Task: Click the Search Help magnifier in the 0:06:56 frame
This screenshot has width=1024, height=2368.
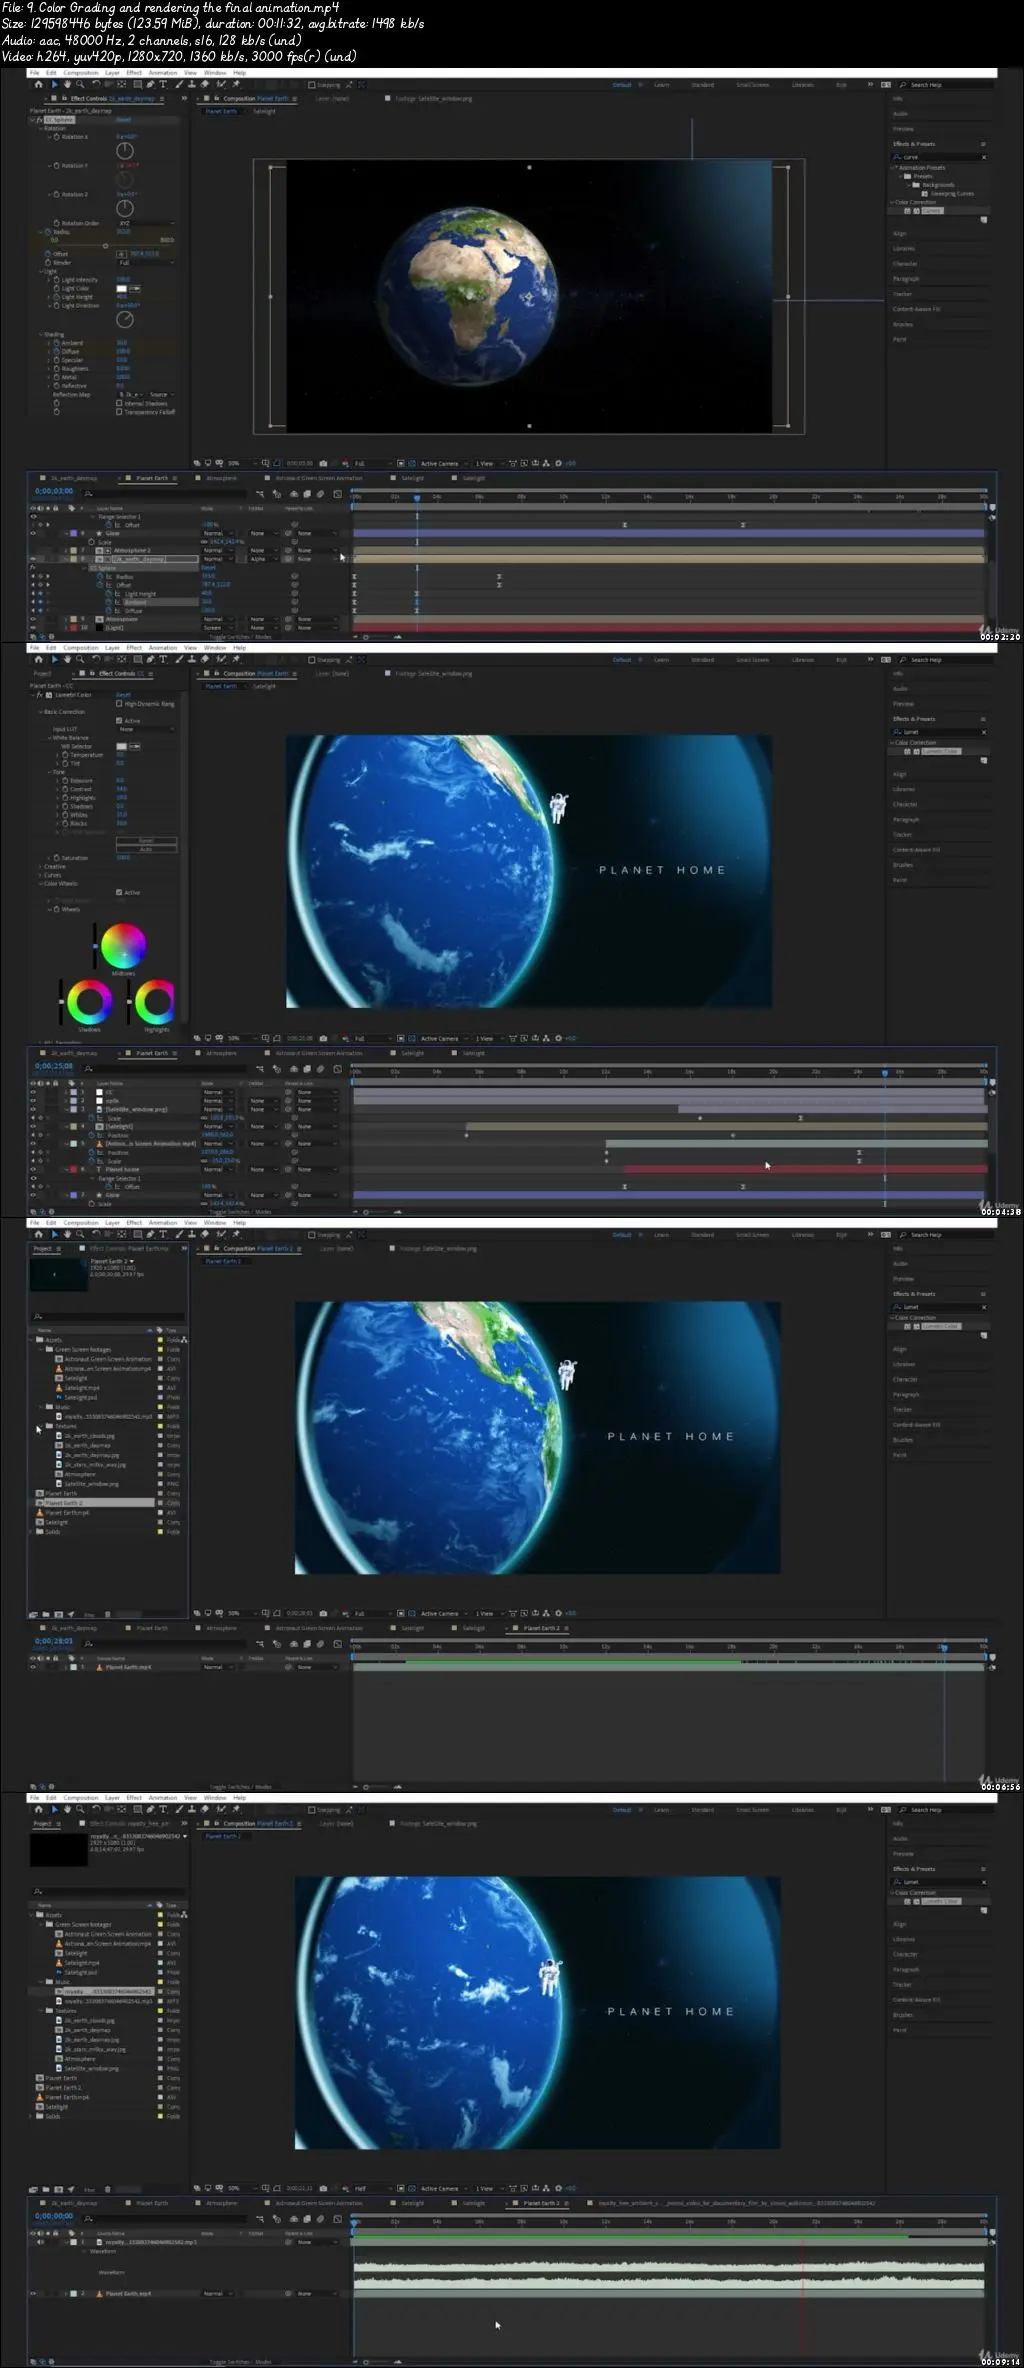Action: pyautogui.click(x=903, y=1235)
